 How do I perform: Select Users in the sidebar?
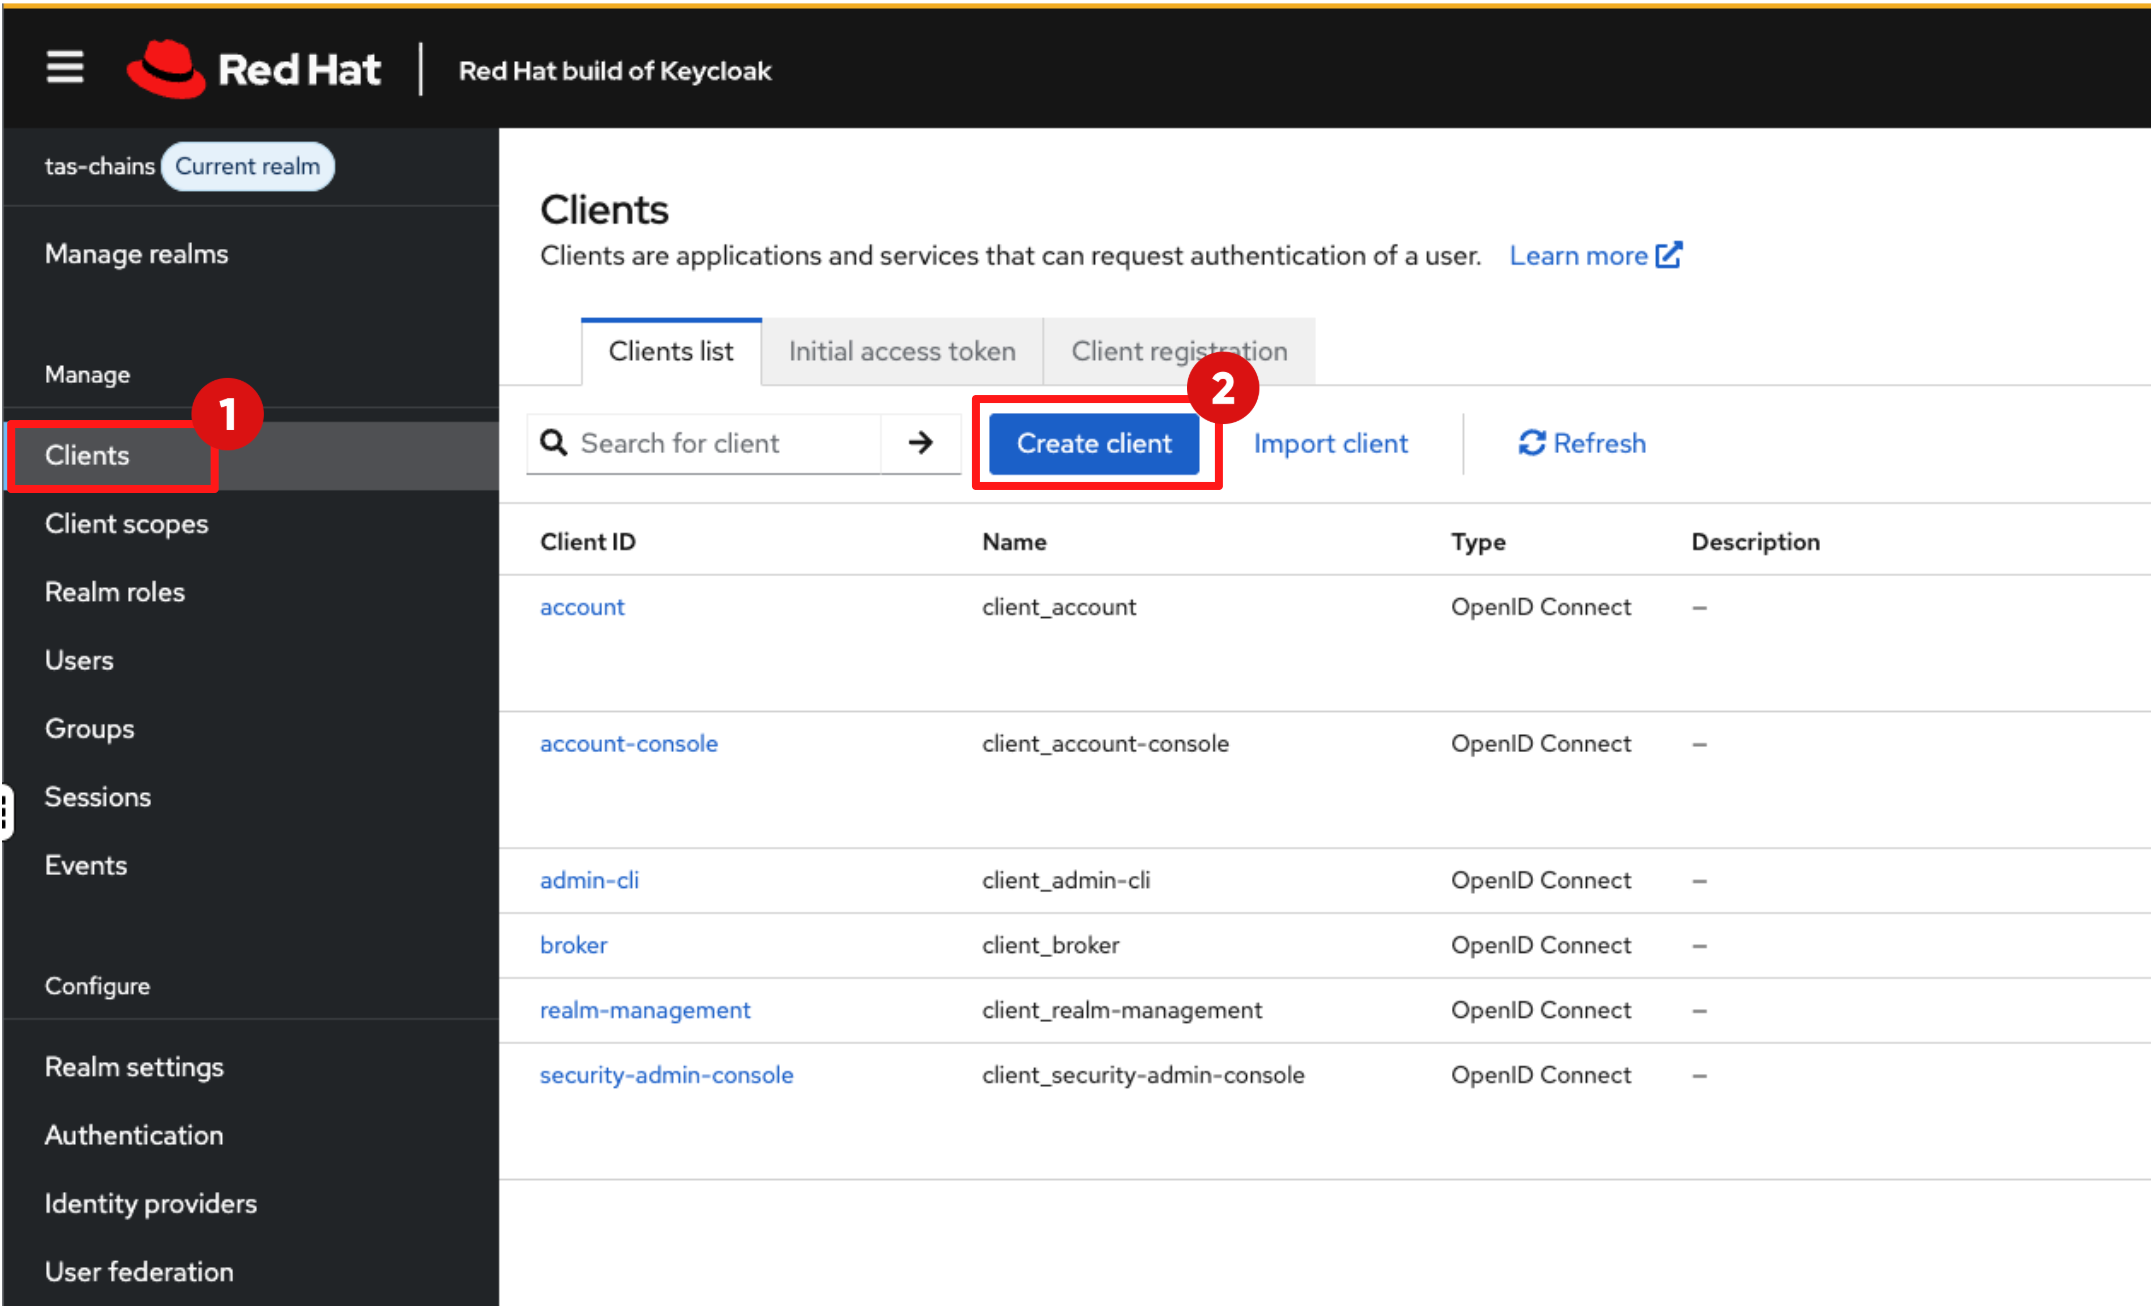pyautogui.click(x=79, y=660)
